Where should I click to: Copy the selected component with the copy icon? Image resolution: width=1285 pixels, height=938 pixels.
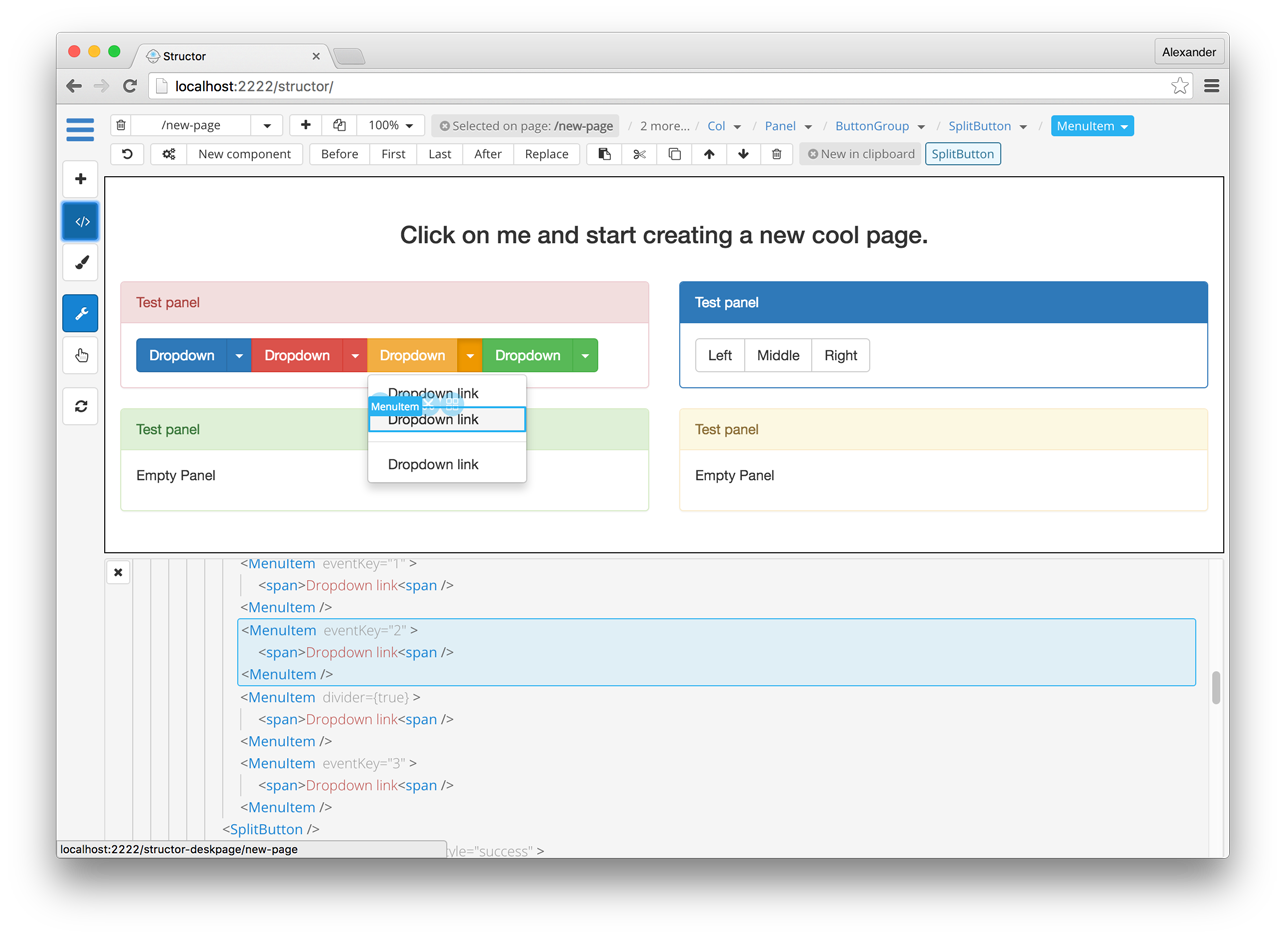(674, 154)
